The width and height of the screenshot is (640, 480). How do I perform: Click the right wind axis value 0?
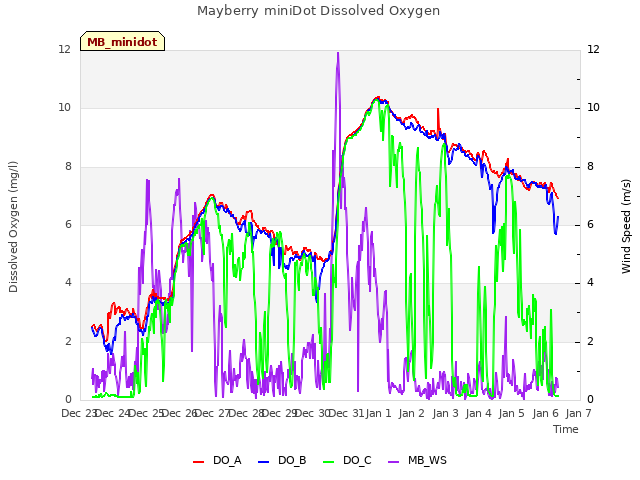pyautogui.click(x=590, y=399)
